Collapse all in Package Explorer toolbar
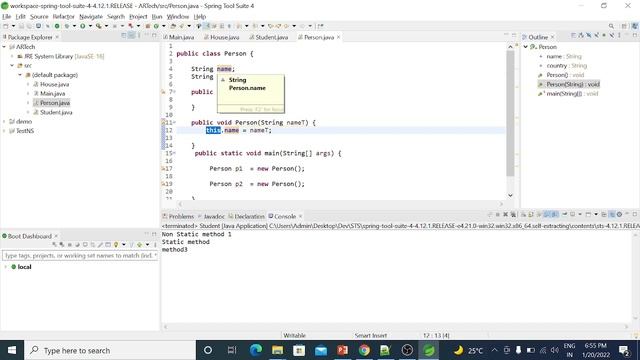Screen dimensions: 640x360 (x=124, y=36)
